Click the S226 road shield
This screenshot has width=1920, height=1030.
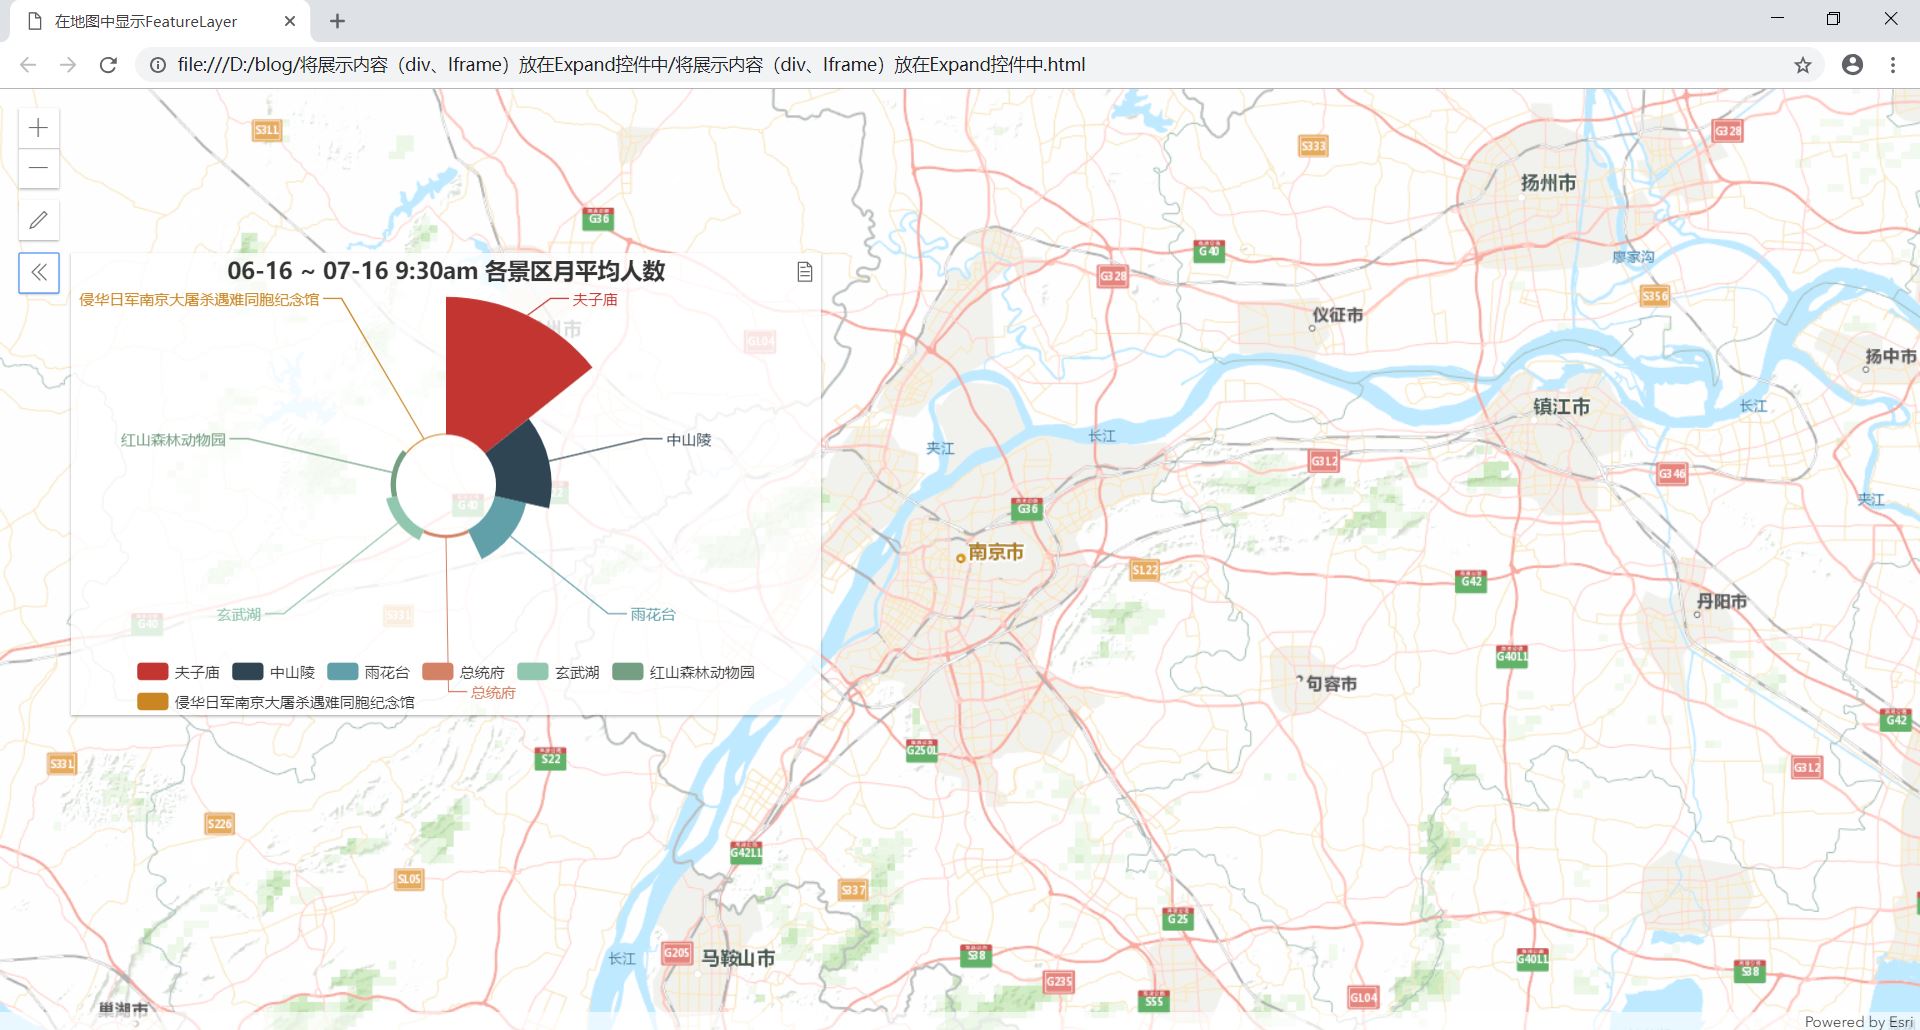point(219,824)
